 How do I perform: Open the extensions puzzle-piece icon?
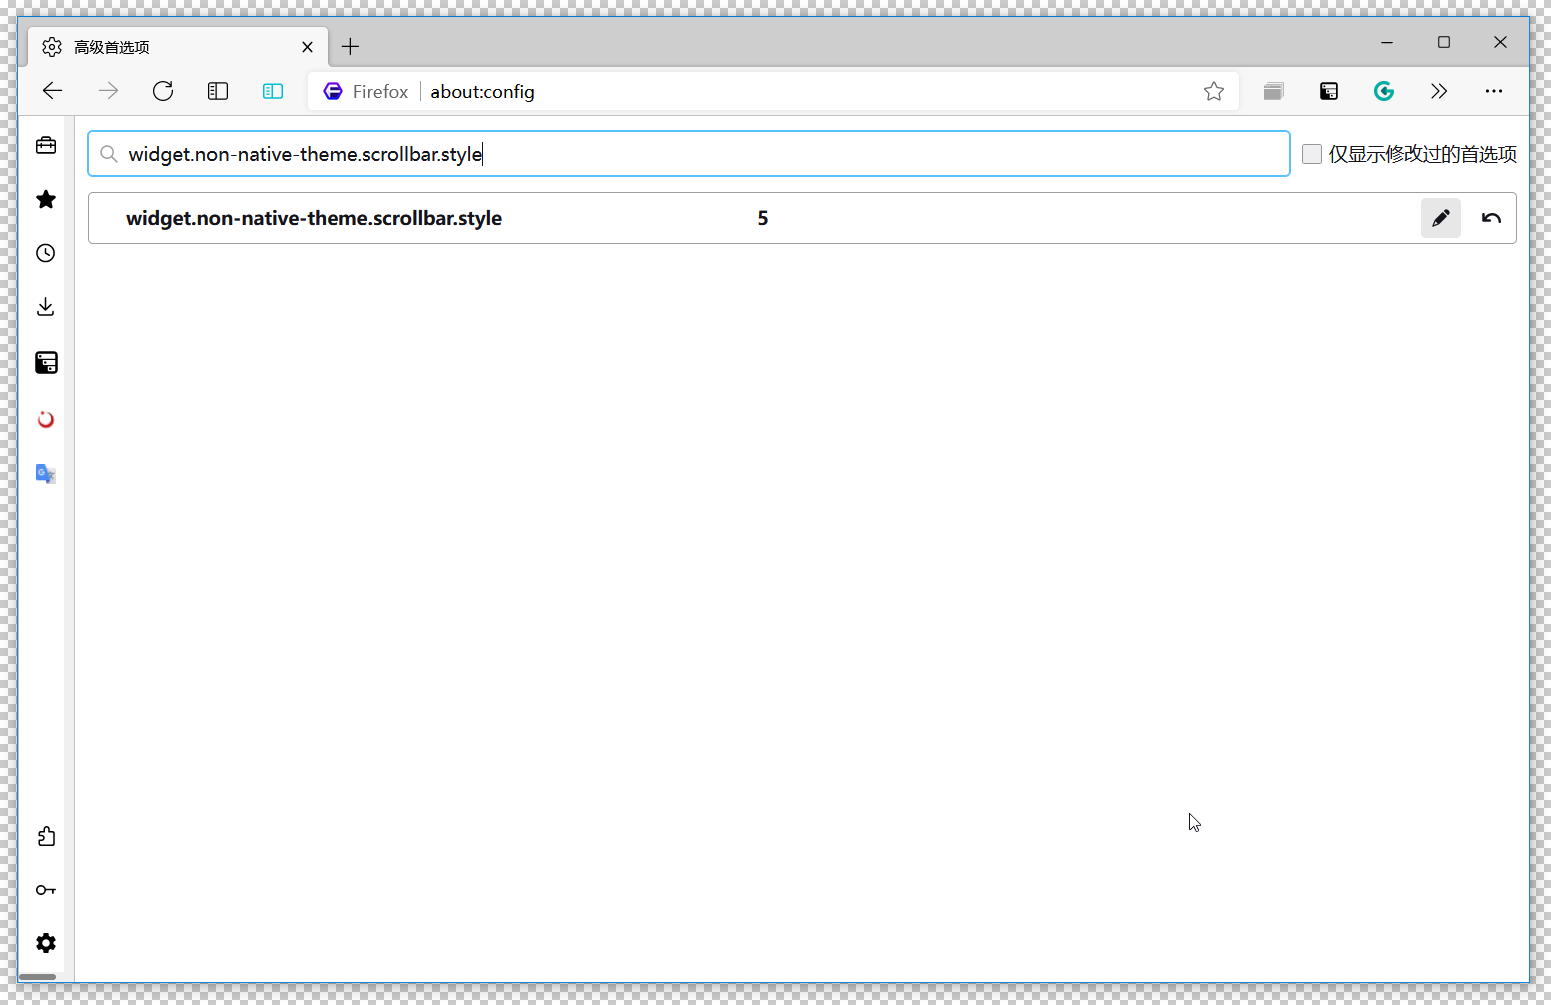tap(45, 836)
